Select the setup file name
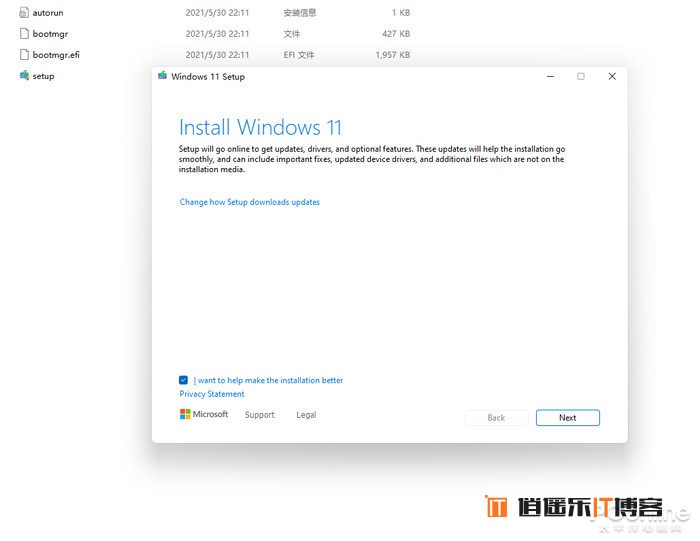The height and width of the screenshot is (541, 700). coord(43,76)
